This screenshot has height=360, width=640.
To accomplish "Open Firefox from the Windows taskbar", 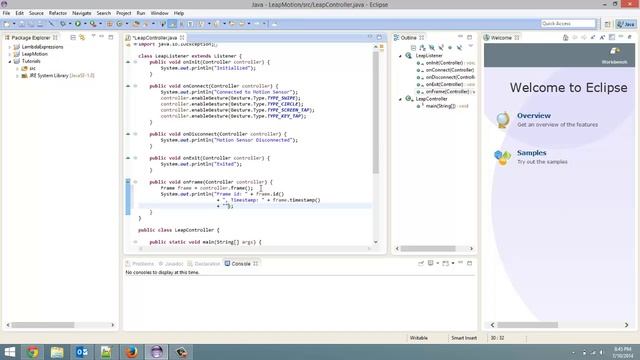I will (x=131, y=352).
